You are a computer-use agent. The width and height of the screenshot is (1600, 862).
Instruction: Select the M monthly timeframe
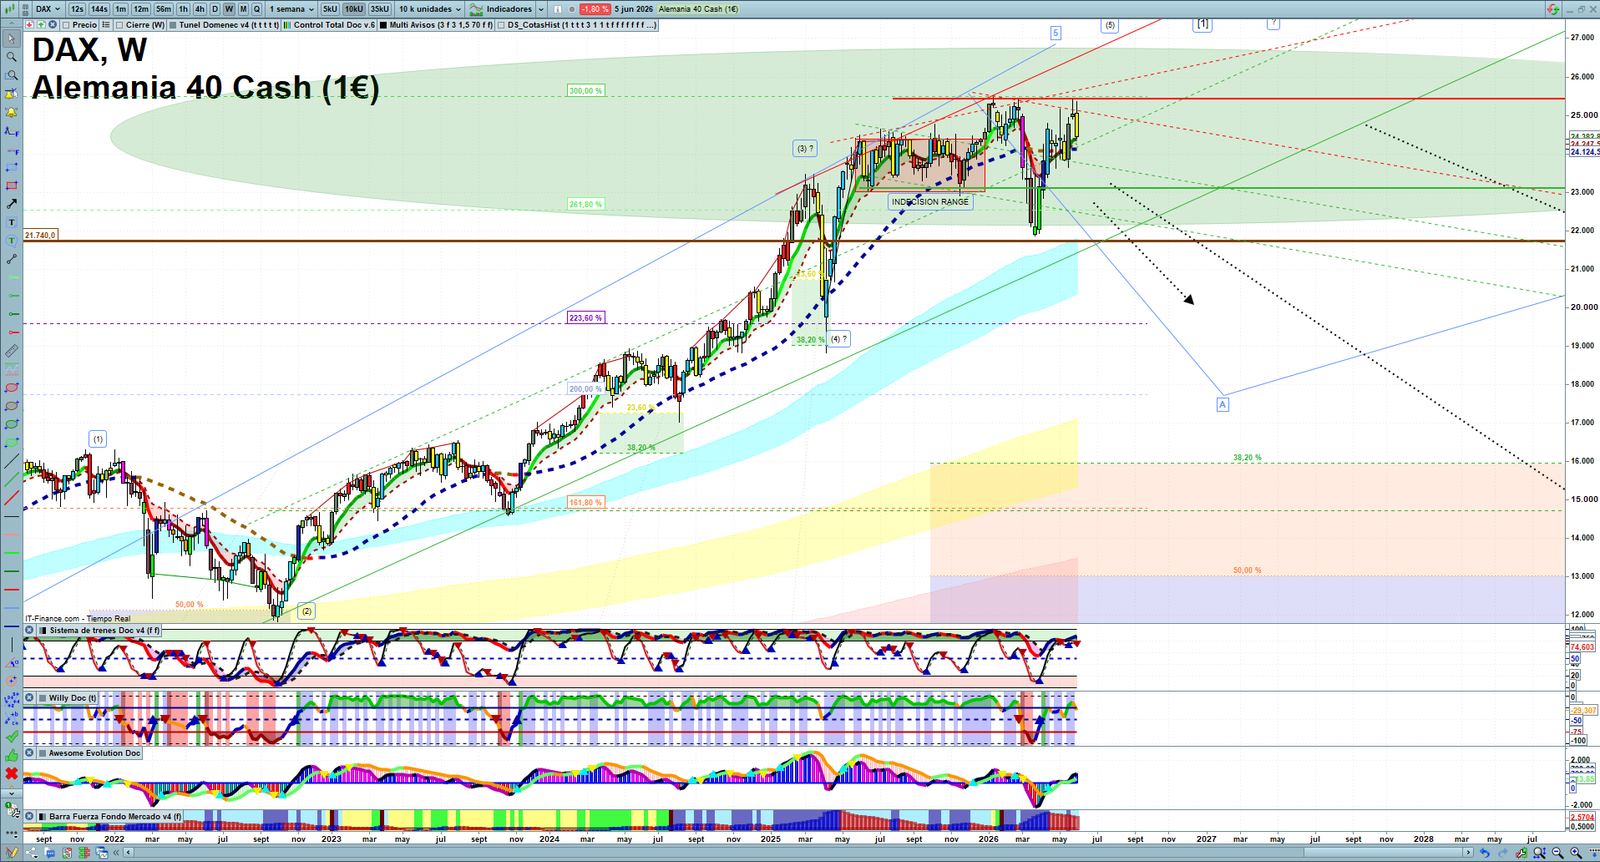point(243,9)
